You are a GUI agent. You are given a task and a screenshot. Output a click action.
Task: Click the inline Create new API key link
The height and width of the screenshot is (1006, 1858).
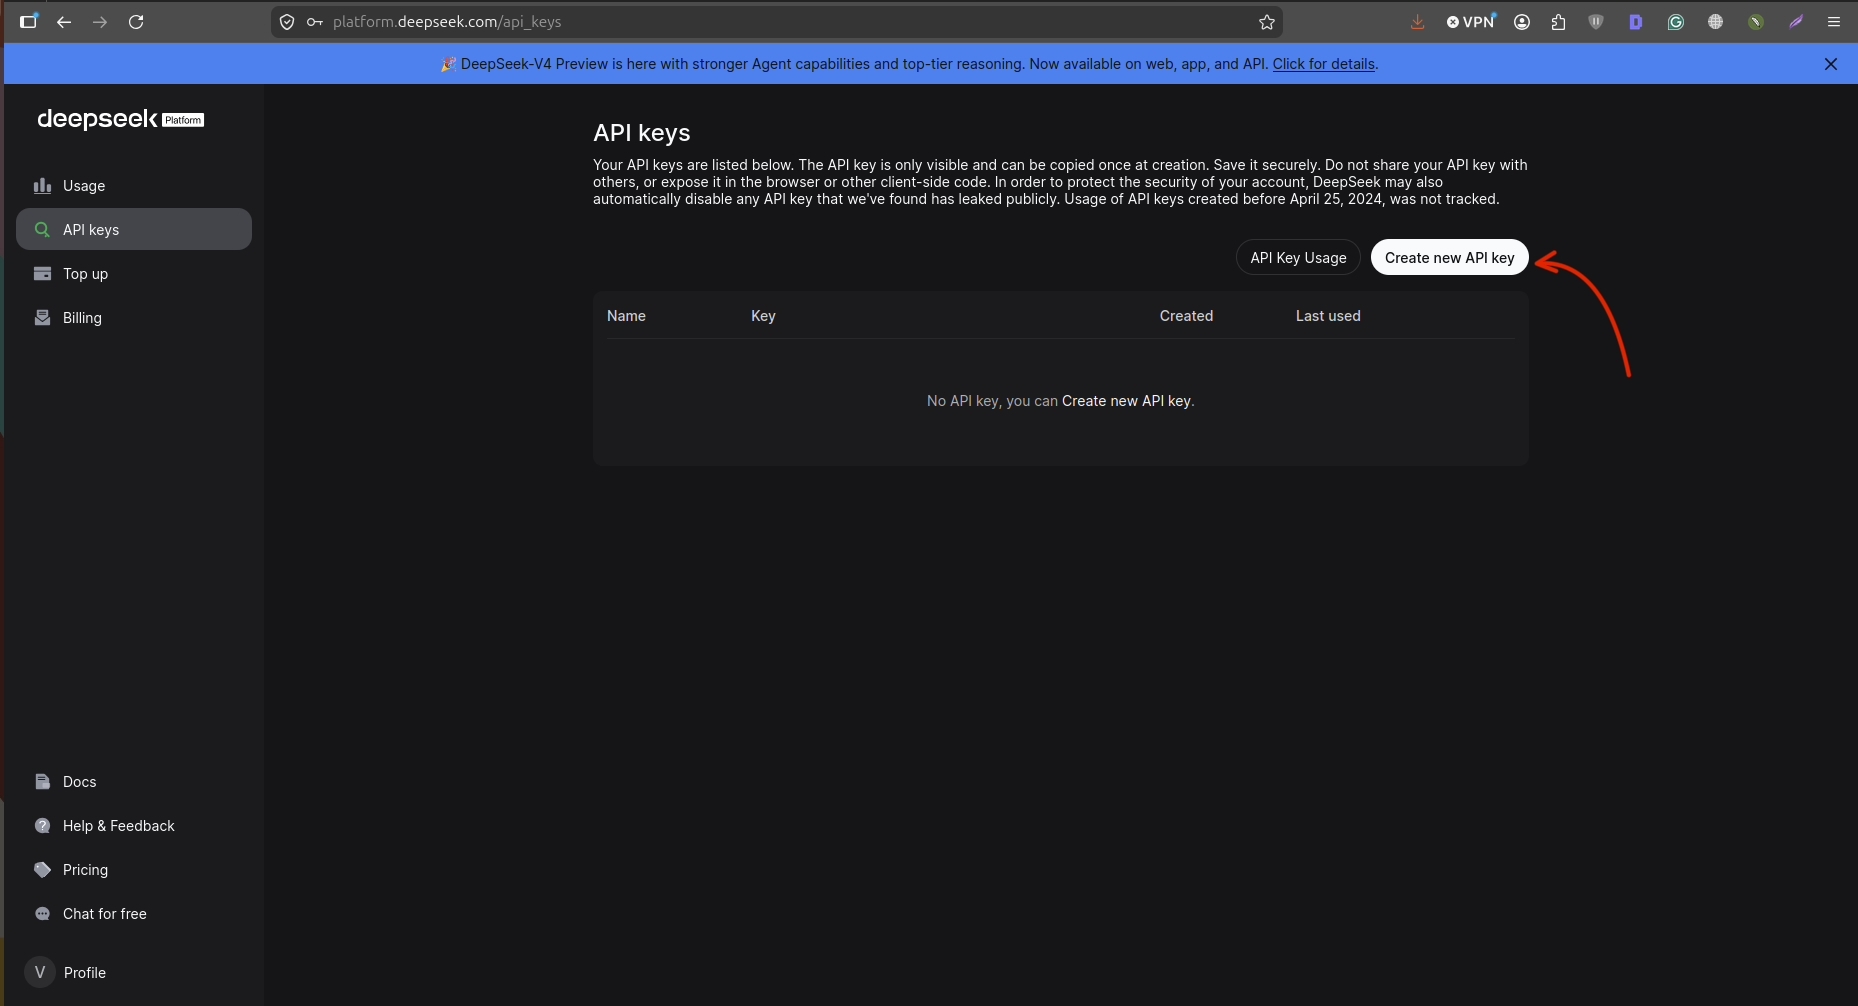1126,401
